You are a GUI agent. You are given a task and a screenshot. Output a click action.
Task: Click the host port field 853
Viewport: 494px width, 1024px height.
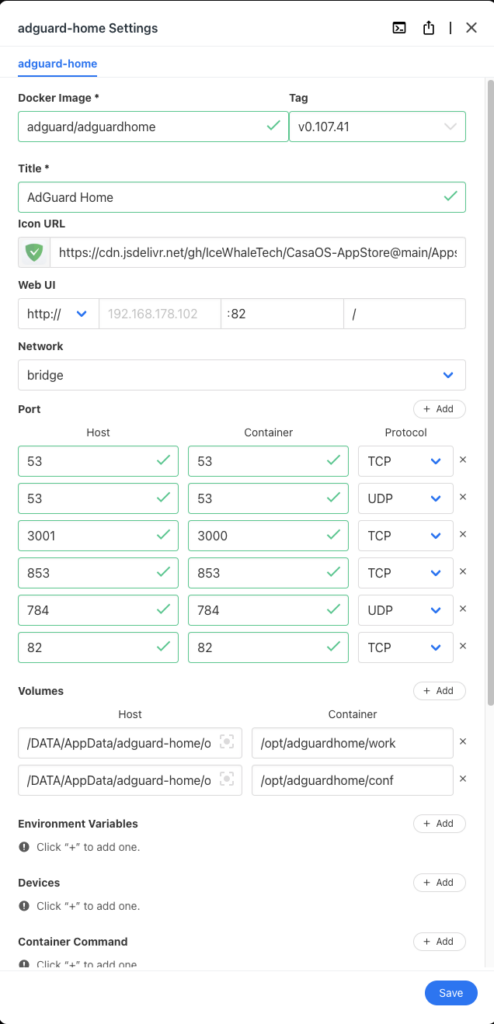98,573
